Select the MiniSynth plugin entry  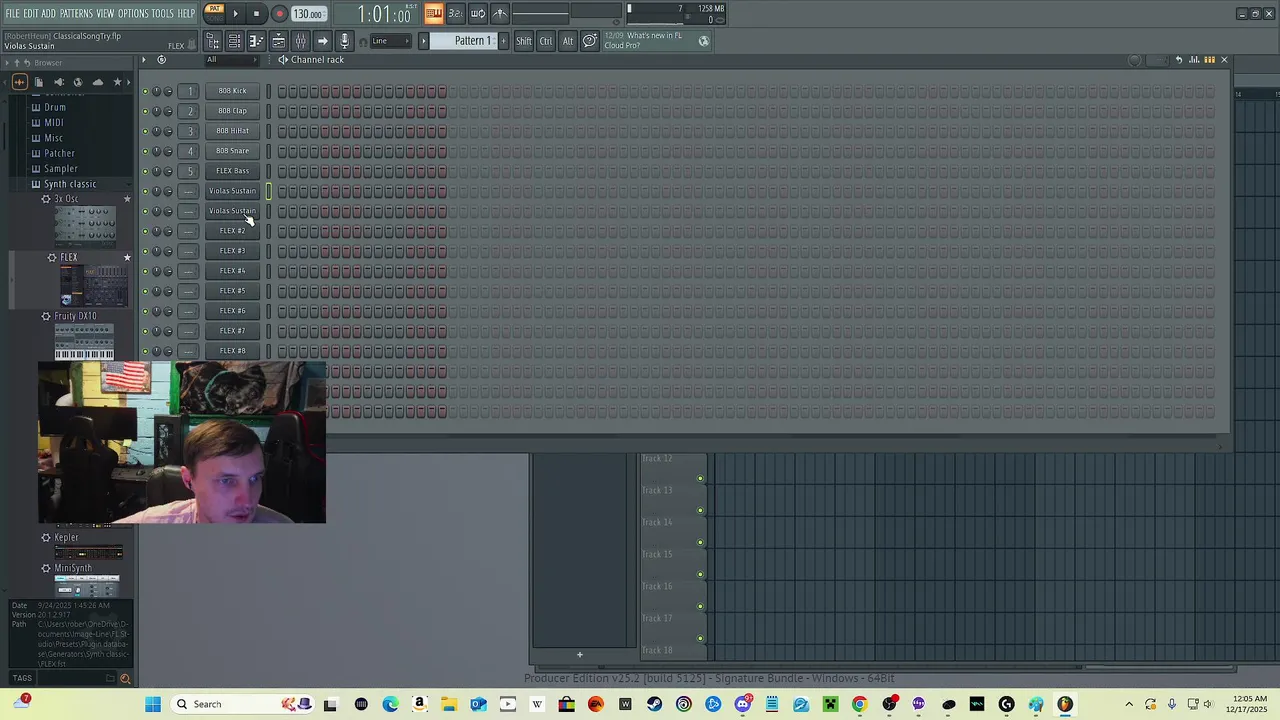coord(73,568)
